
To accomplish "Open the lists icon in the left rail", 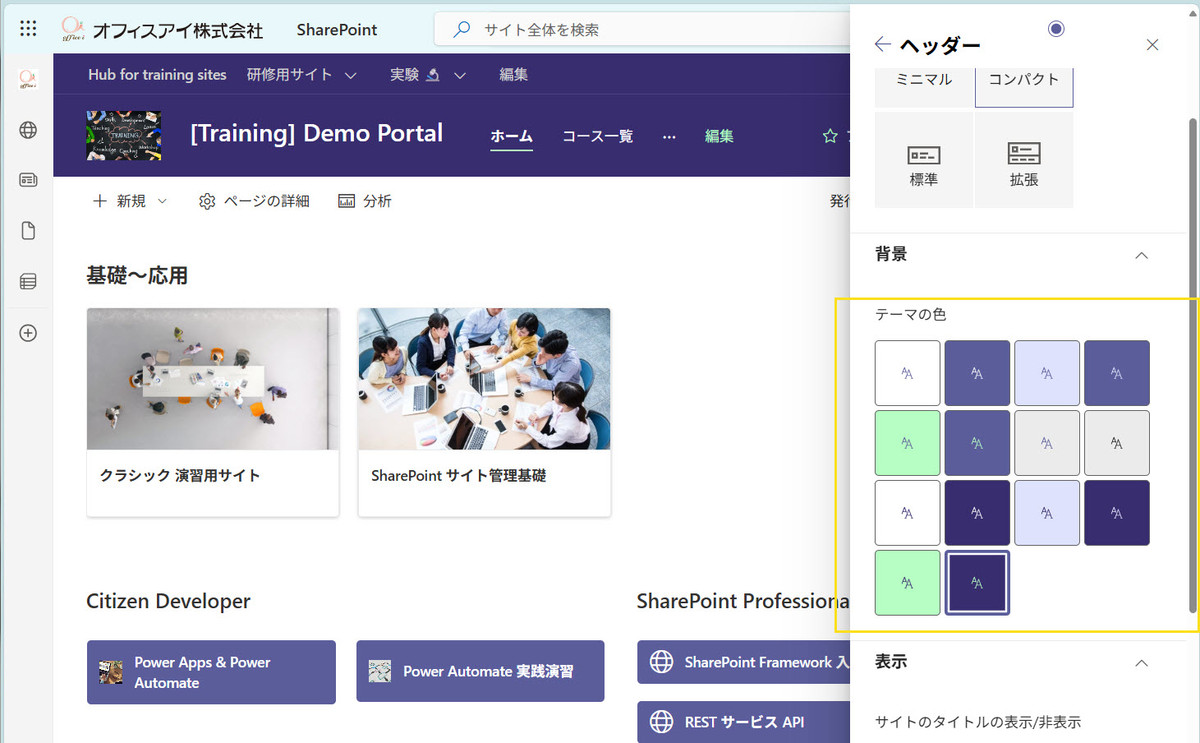I will coord(28,282).
